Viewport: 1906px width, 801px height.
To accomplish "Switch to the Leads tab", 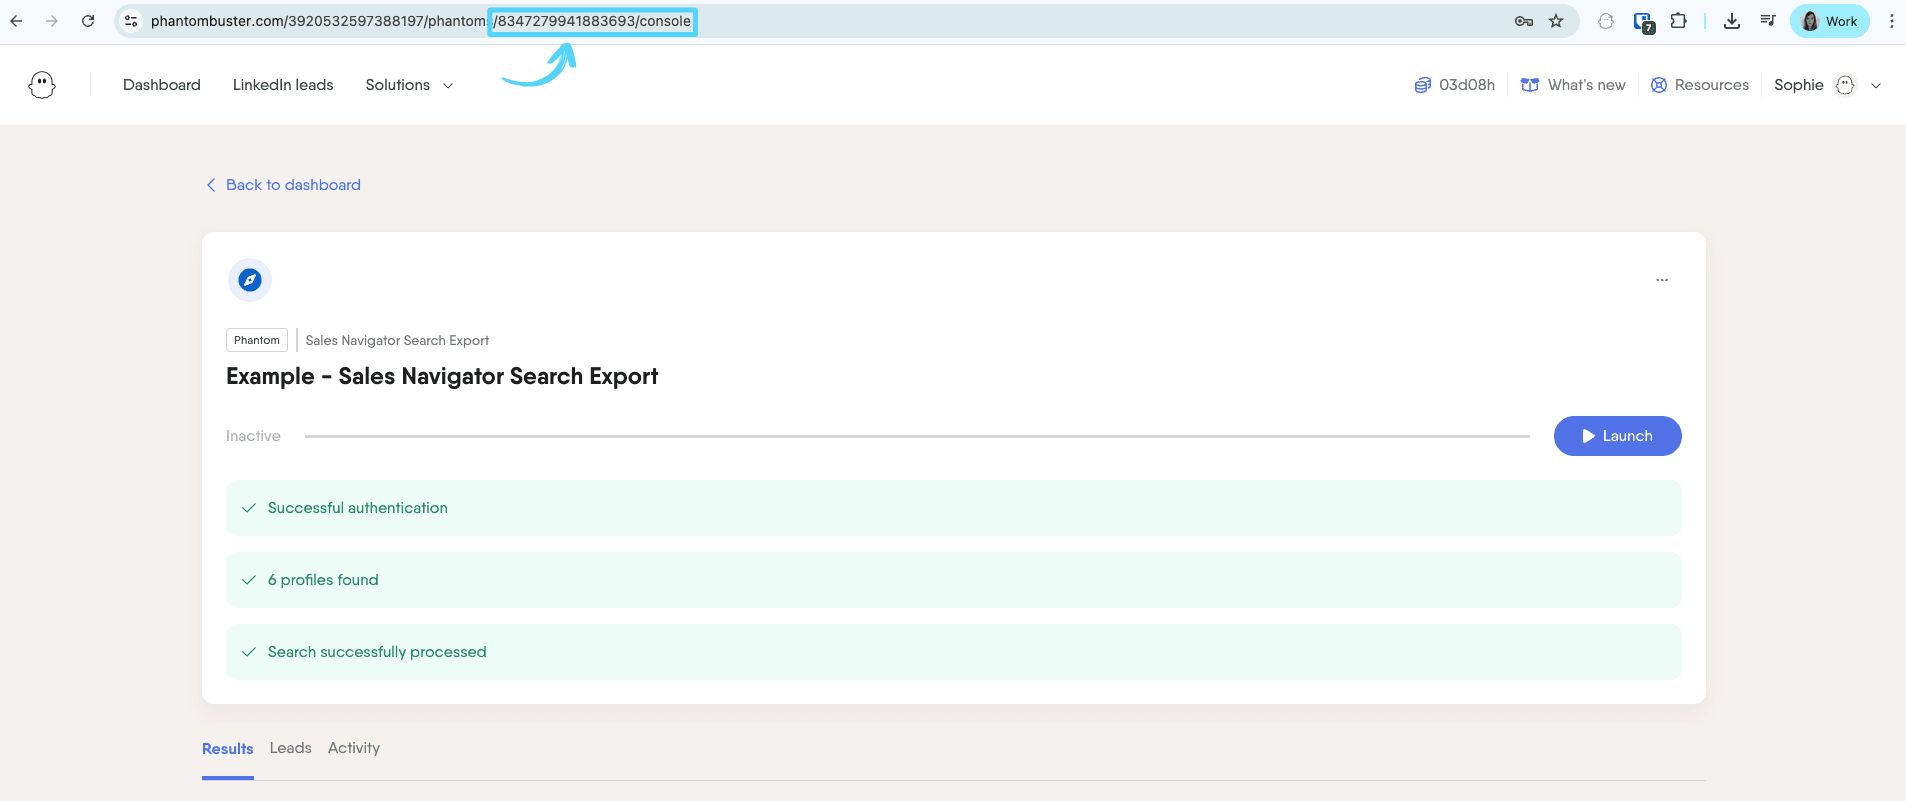I will coord(291,748).
